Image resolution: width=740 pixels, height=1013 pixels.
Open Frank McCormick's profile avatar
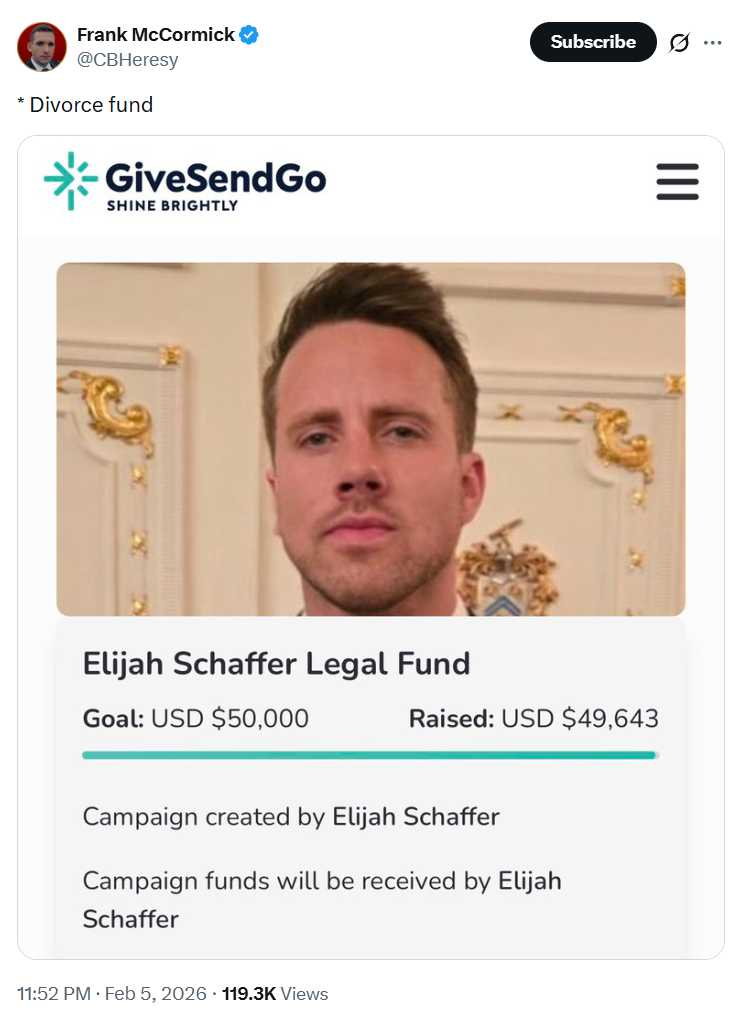coord(41,47)
